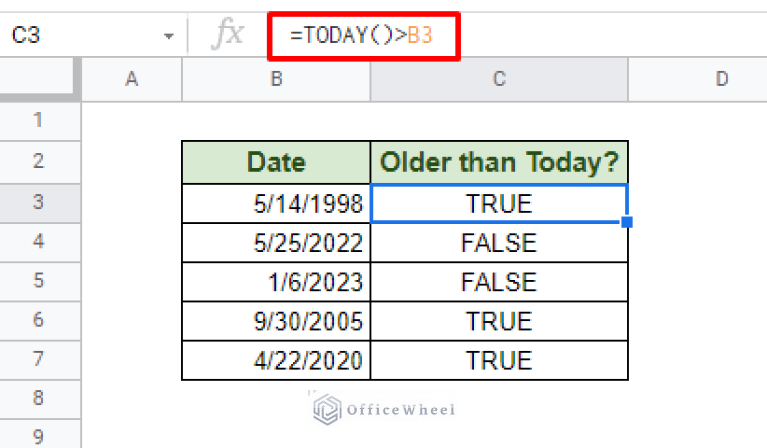Screen dimensions: 767x448
Task: Click the FALSE cell beside 5/25/2022
Action: click(499, 243)
